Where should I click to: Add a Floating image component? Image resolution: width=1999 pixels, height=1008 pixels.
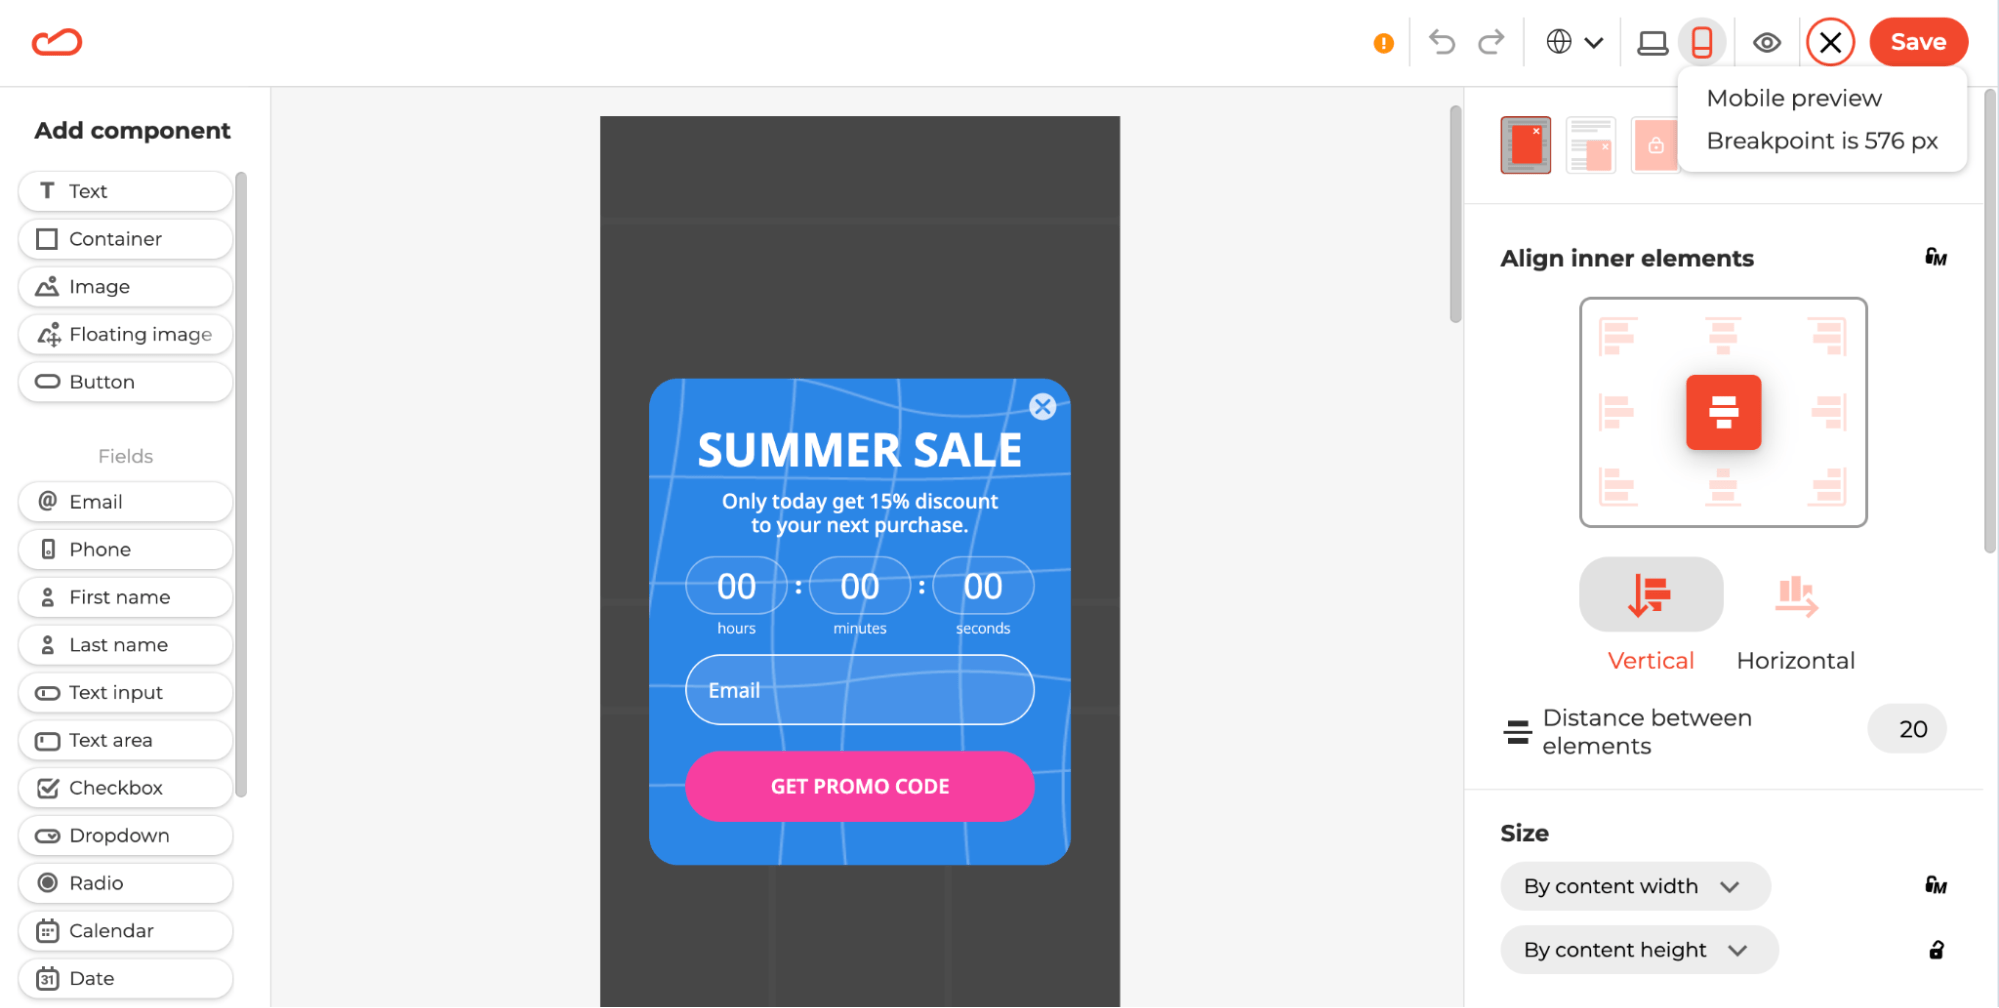125,334
